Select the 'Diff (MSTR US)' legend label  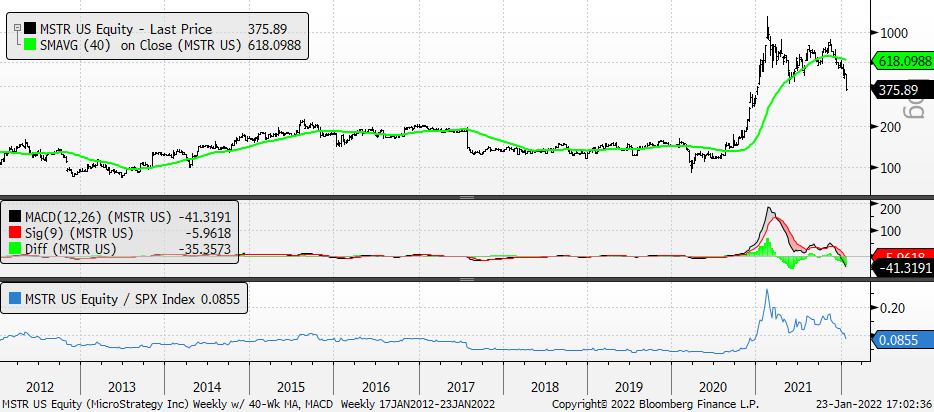click(x=70, y=249)
